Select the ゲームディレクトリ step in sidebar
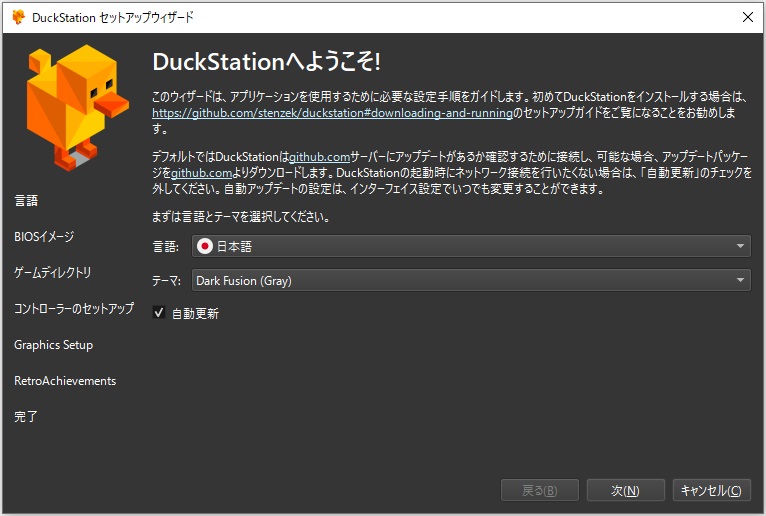Image resolution: width=766 pixels, height=516 pixels. (x=53, y=273)
